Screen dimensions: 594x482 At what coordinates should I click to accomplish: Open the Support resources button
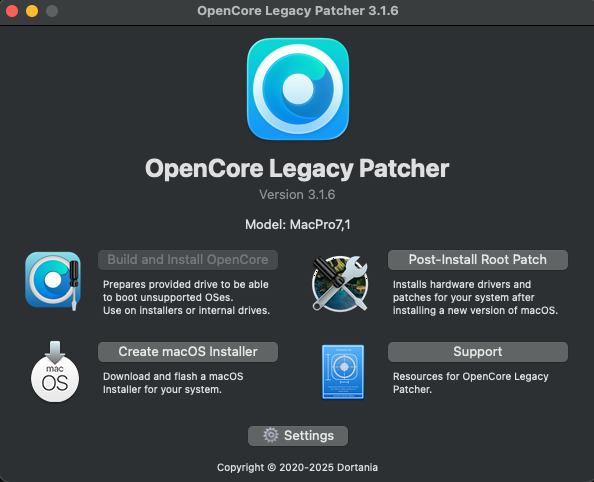click(x=478, y=352)
